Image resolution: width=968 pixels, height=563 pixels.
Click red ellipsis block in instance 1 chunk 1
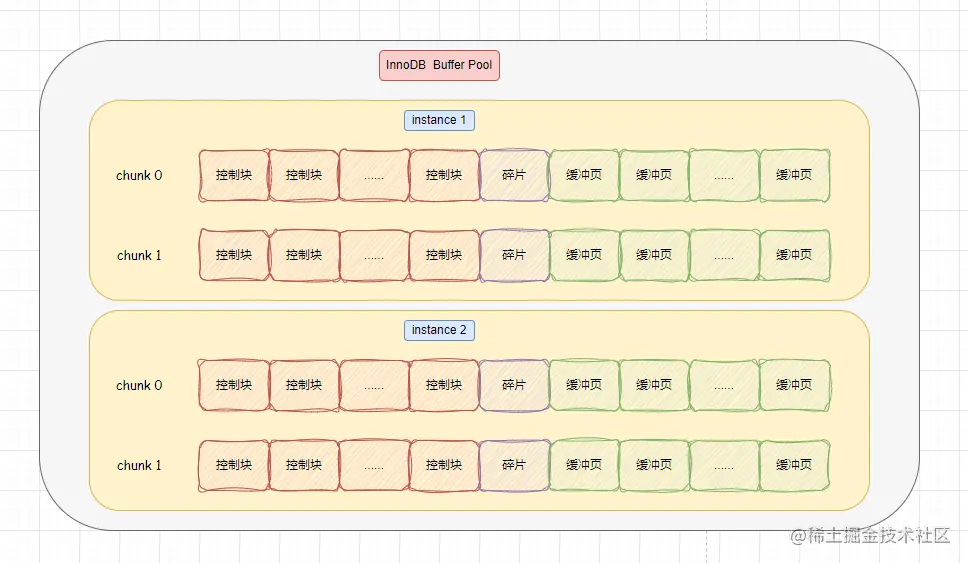(374, 256)
